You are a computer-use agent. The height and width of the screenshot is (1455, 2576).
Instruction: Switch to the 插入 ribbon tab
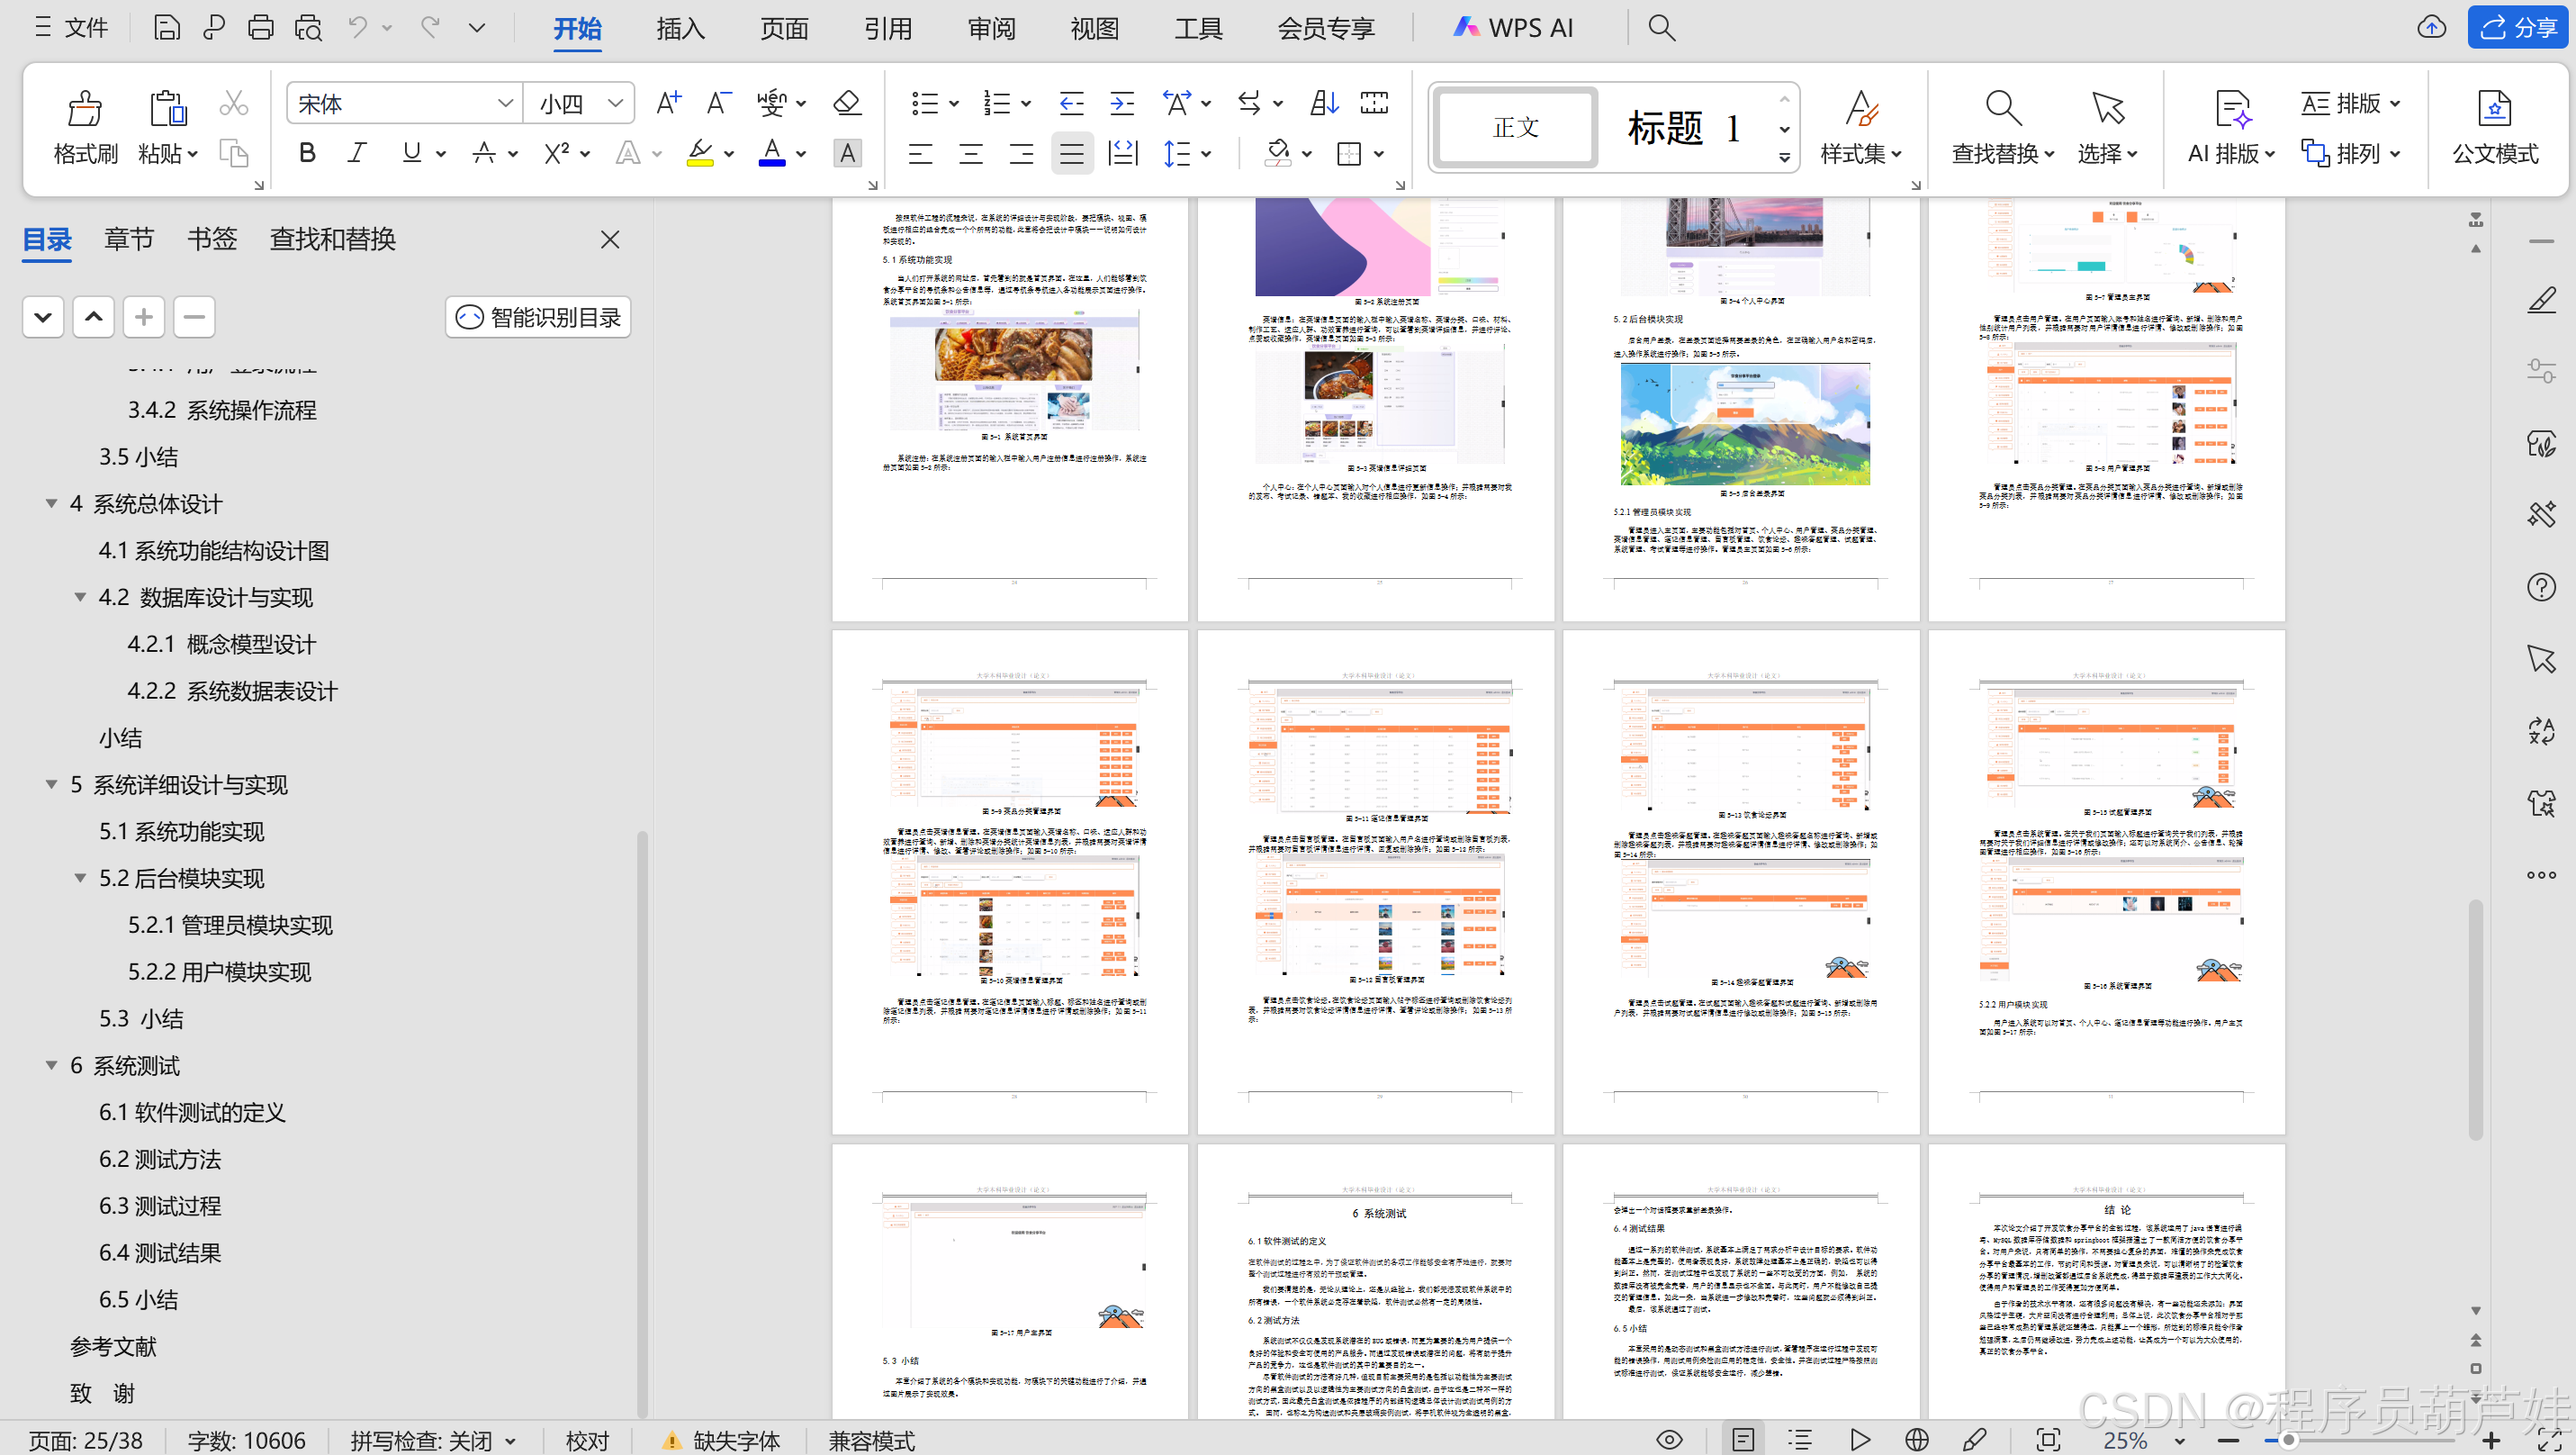680,28
